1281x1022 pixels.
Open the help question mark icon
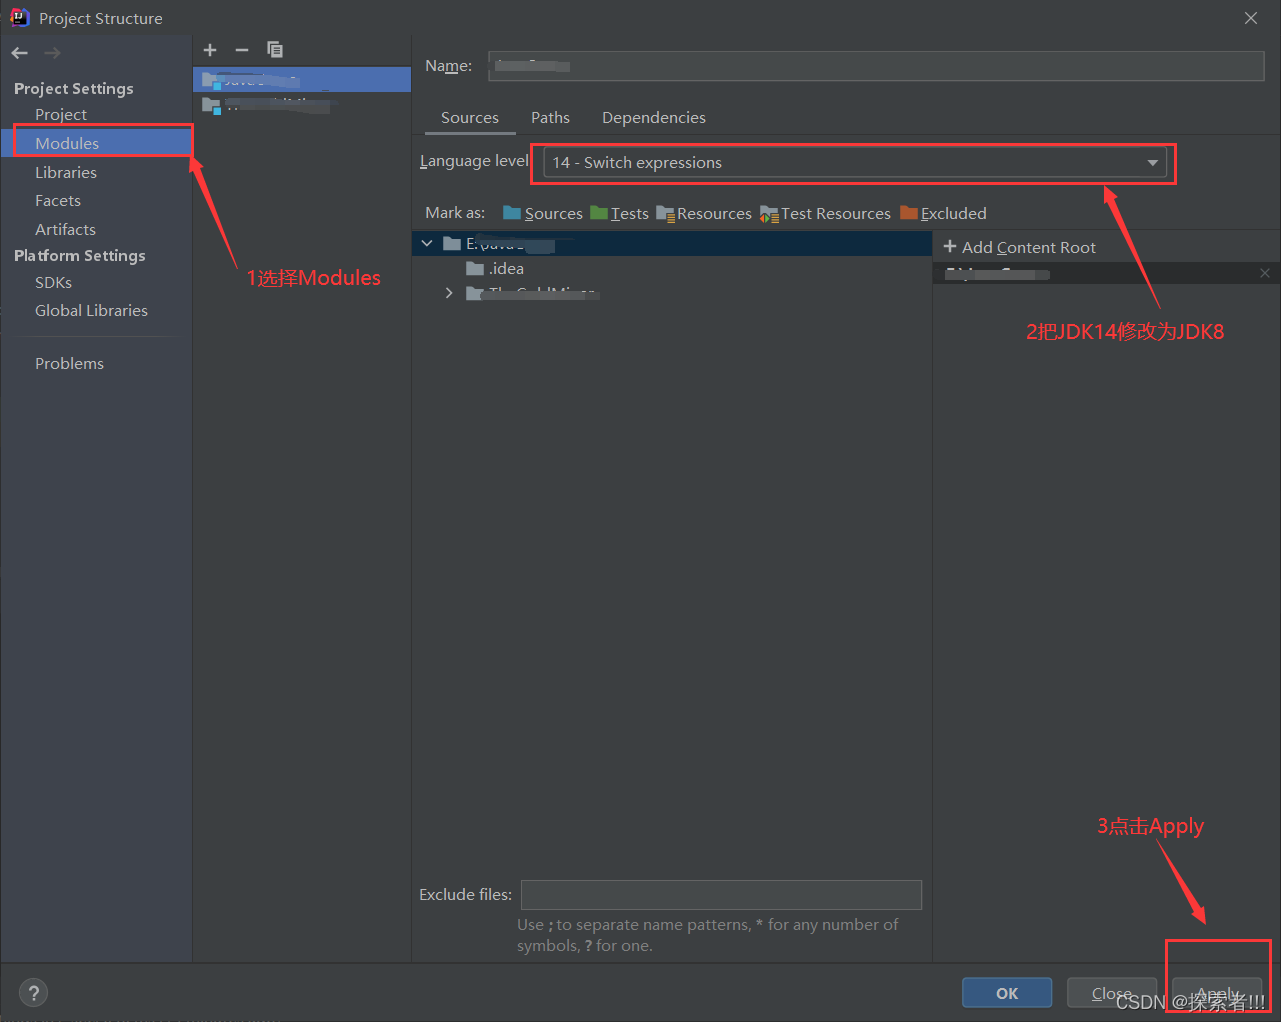point(34,993)
